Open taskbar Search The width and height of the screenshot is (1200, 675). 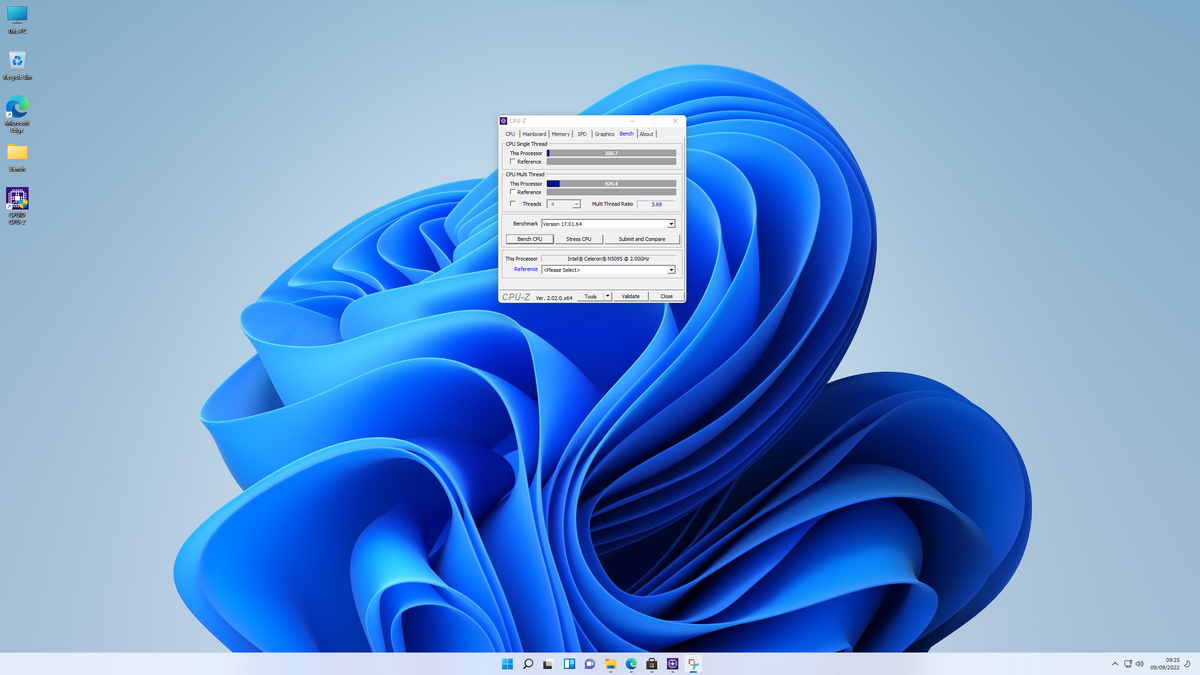coord(528,664)
